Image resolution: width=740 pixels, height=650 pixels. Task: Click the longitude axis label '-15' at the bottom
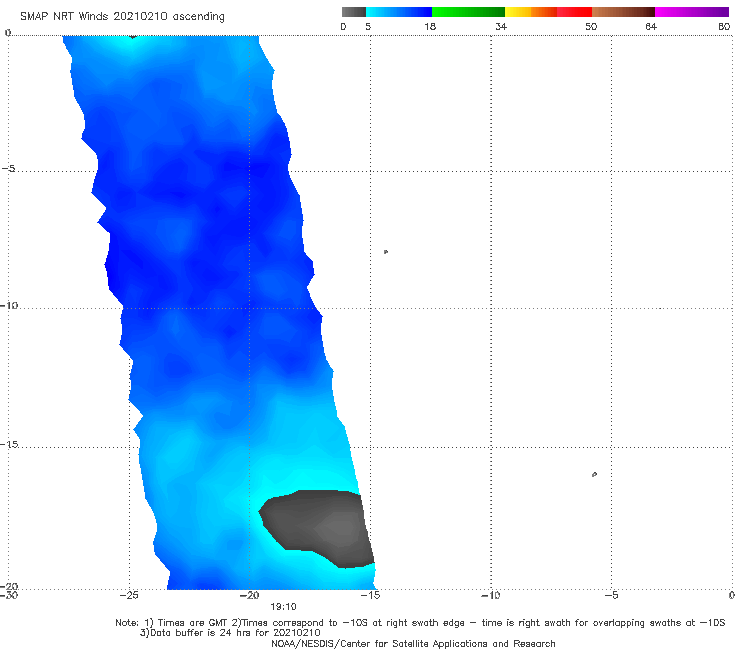370,595
